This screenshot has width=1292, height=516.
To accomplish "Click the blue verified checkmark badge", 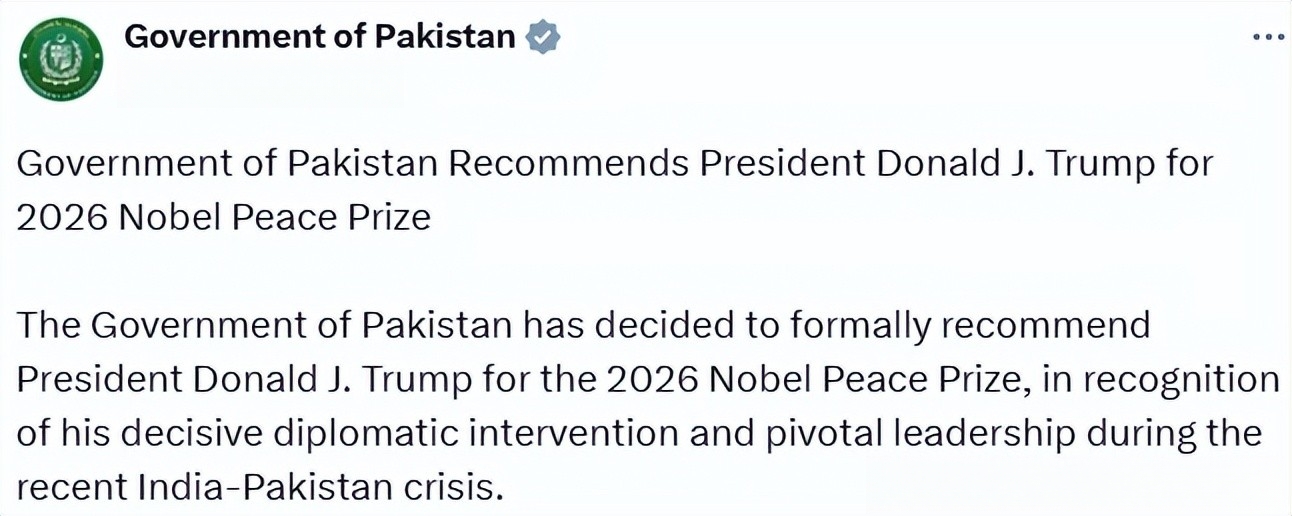I will coord(542,38).
